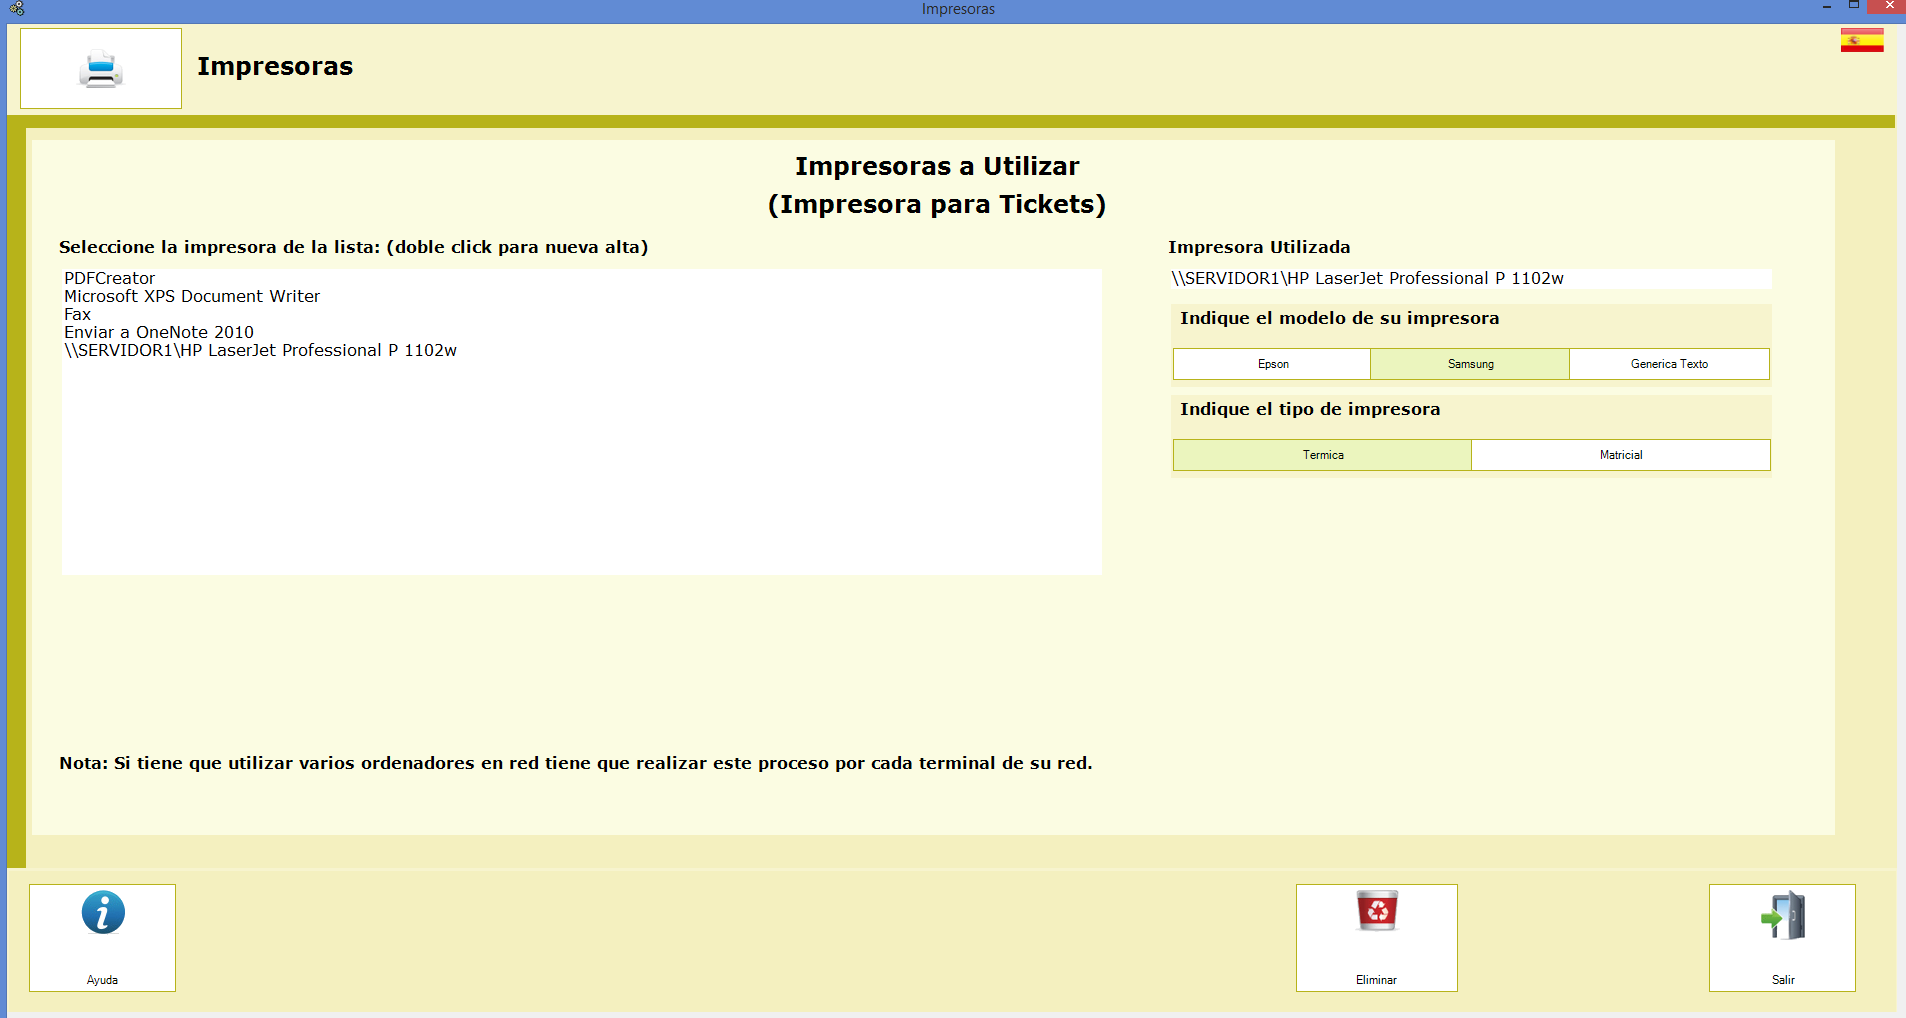Screen dimensions: 1906x1018
Task: Select the SERVIDOR1 HP LaserJet list entry
Action: tap(260, 350)
